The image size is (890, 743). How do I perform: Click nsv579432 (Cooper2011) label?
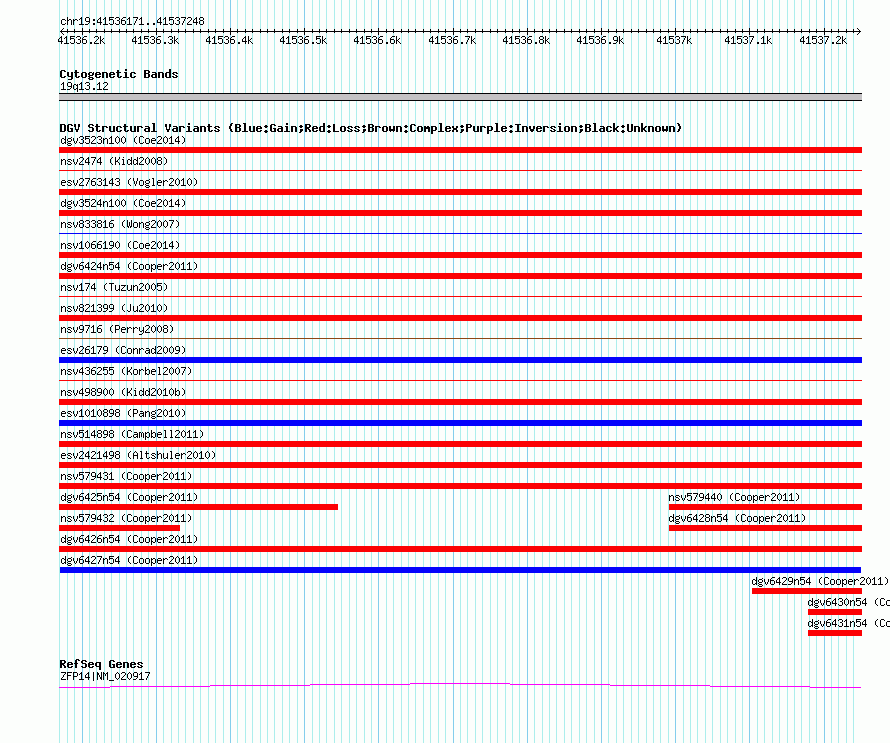[126, 518]
